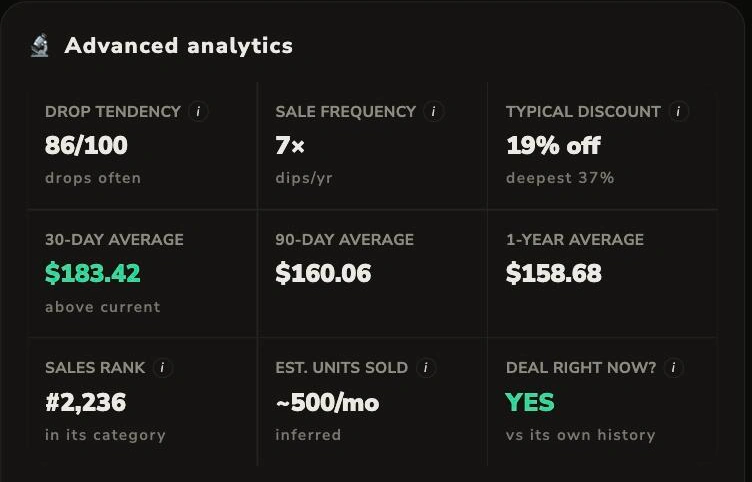
Task: Open the Sale Frequency info tooltip icon
Action: click(433, 111)
